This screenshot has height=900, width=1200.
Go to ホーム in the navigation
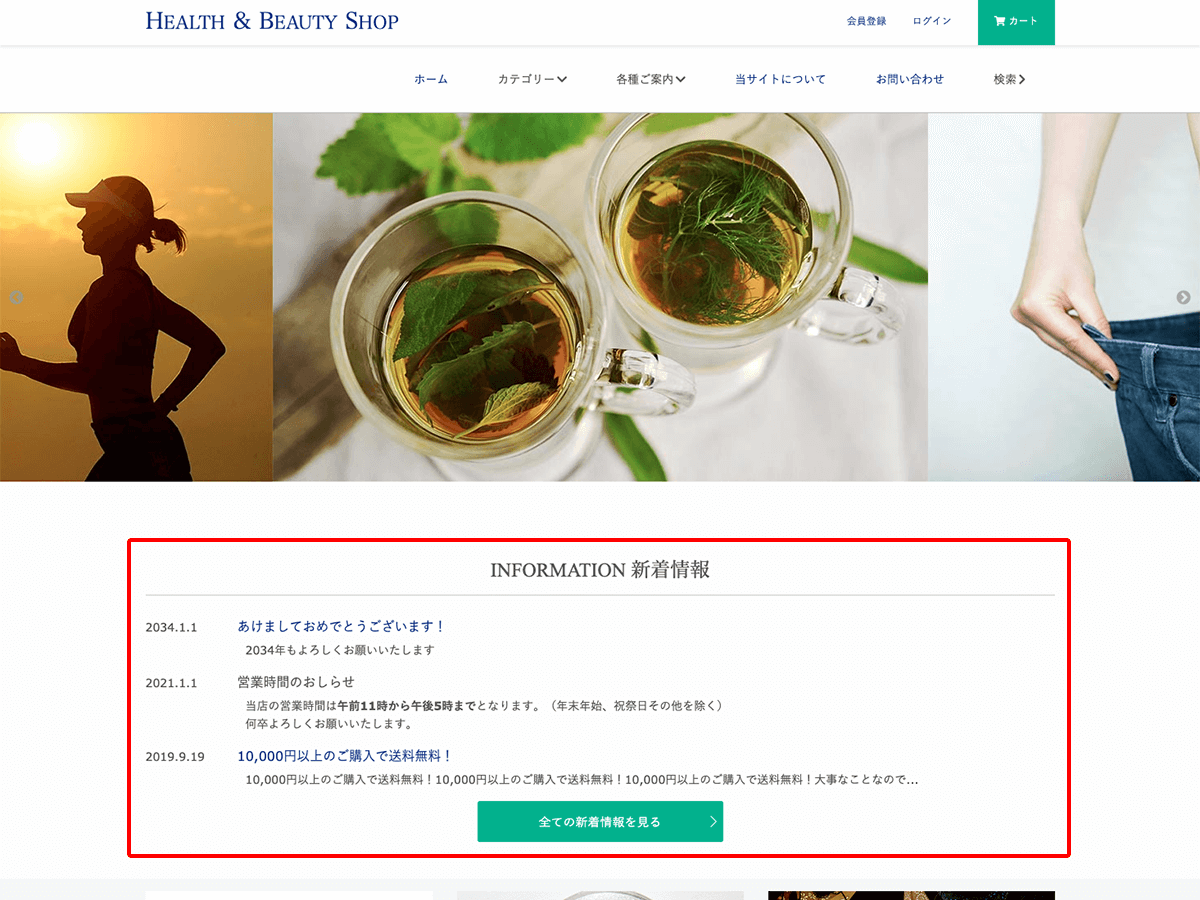(x=431, y=79)
